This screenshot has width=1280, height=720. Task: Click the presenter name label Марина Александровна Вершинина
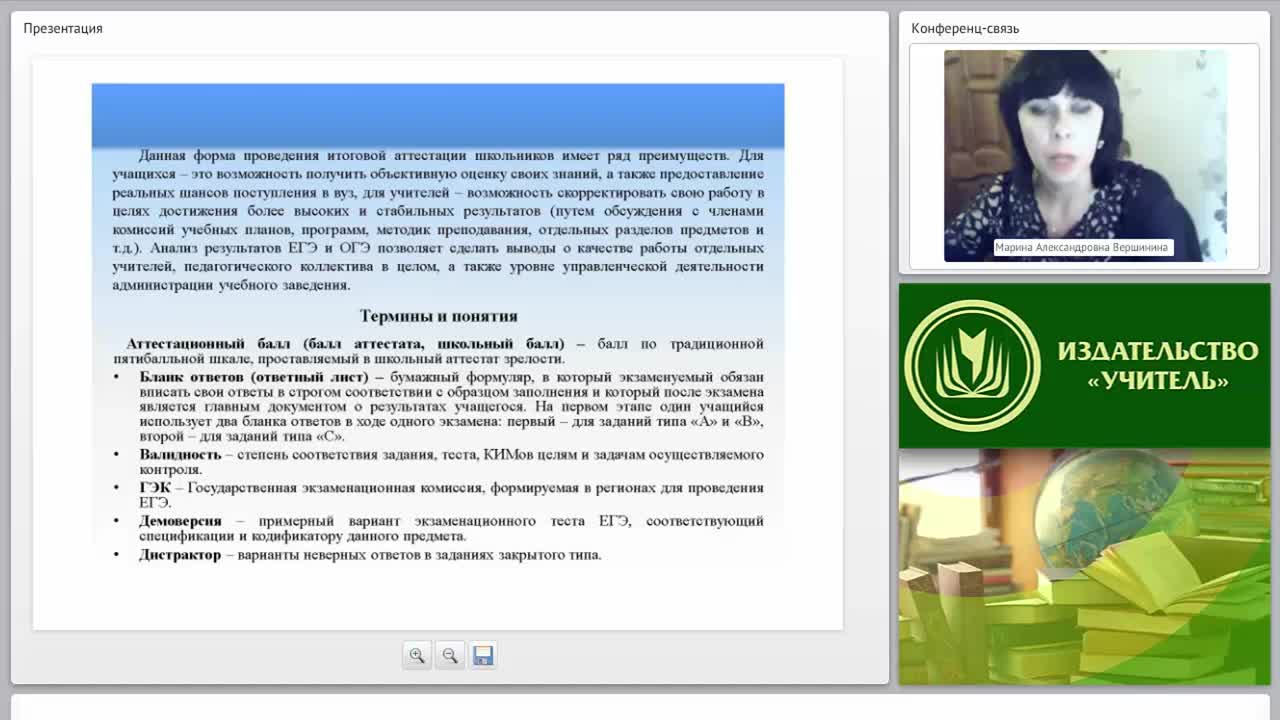[1082, 248]
